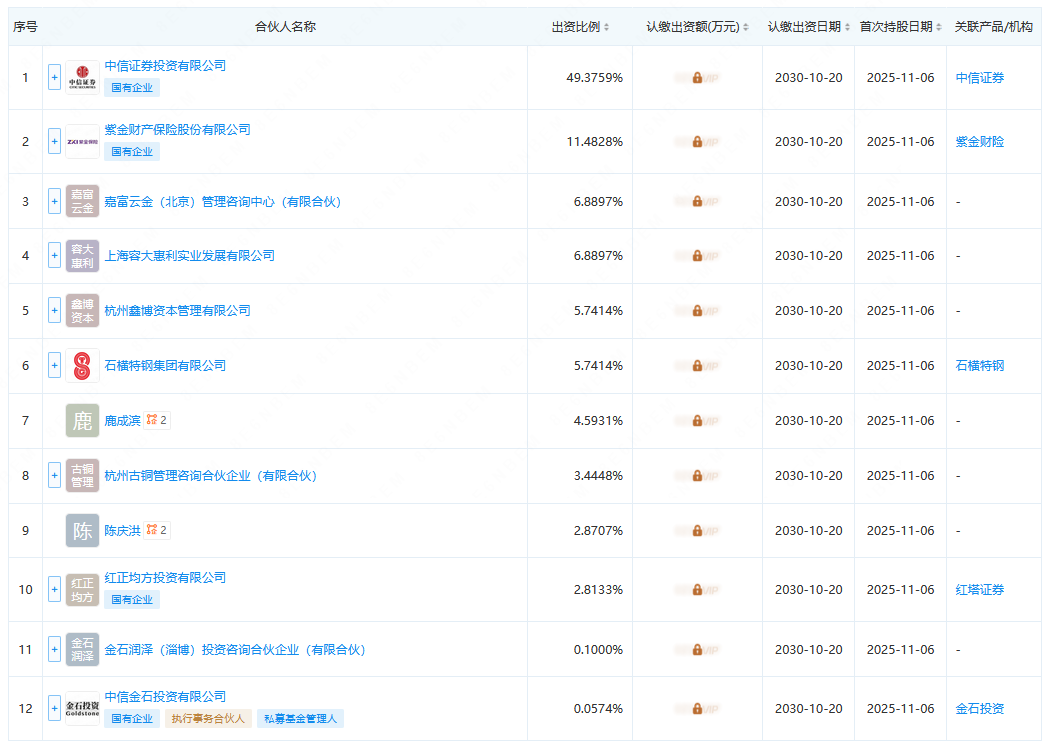The image size is (1050, 751).
Task: Click the 石横特钢 red logo icon
Action: [x=82, y=366]
